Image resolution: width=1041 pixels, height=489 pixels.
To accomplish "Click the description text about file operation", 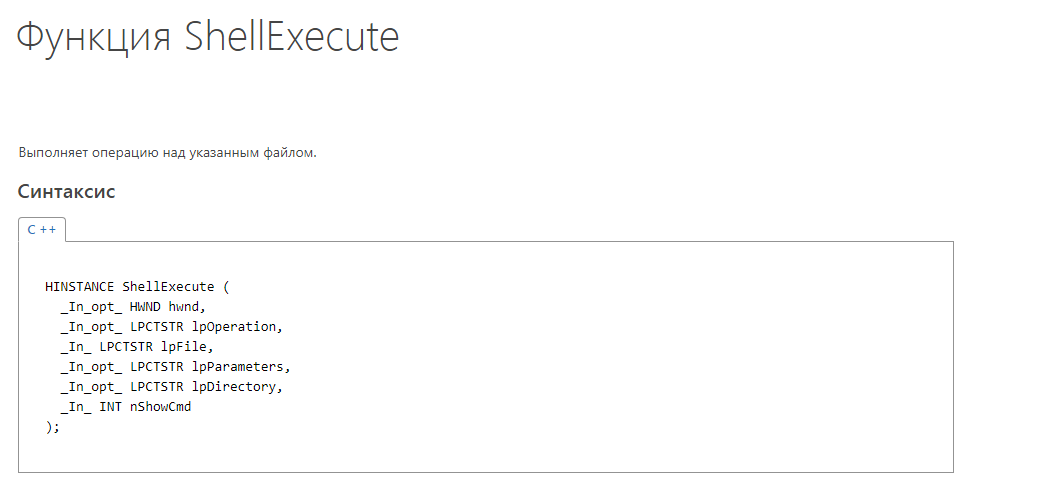I will click(167, 153).
